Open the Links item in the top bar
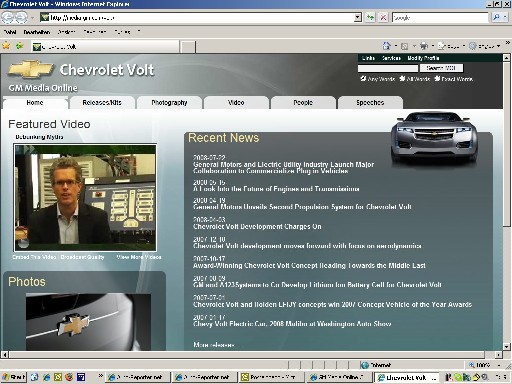Viewport: 512px width, 384px height. click(x=368, y=58)
